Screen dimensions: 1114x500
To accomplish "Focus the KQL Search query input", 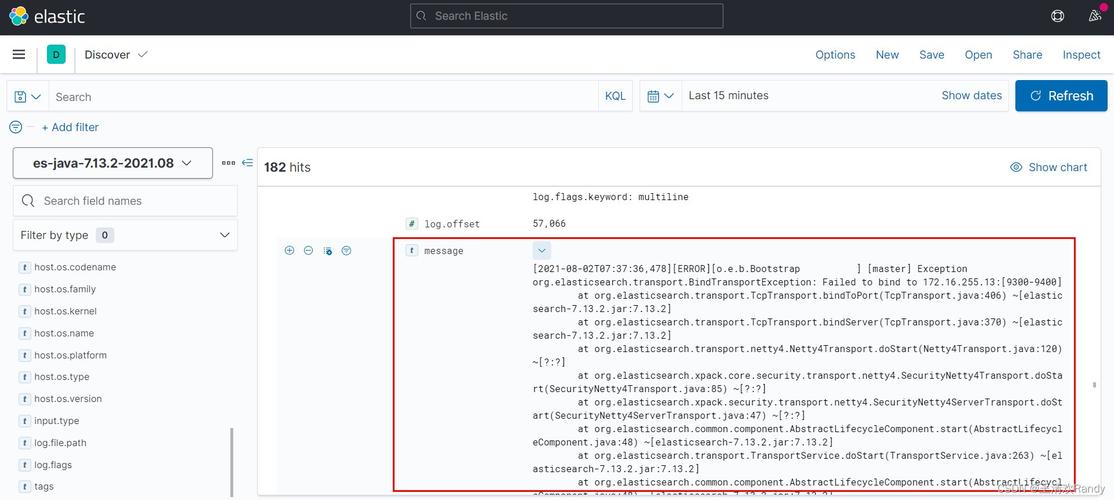I will coord(323,97).
